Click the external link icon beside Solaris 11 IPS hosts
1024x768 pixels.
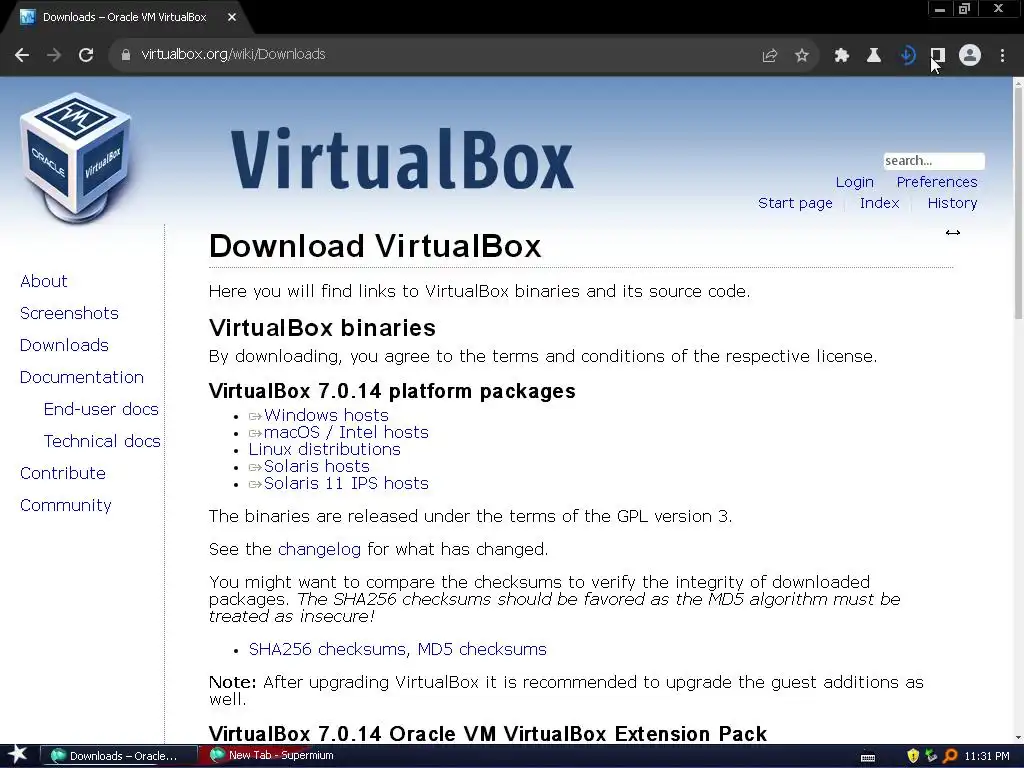click(255, 485)
